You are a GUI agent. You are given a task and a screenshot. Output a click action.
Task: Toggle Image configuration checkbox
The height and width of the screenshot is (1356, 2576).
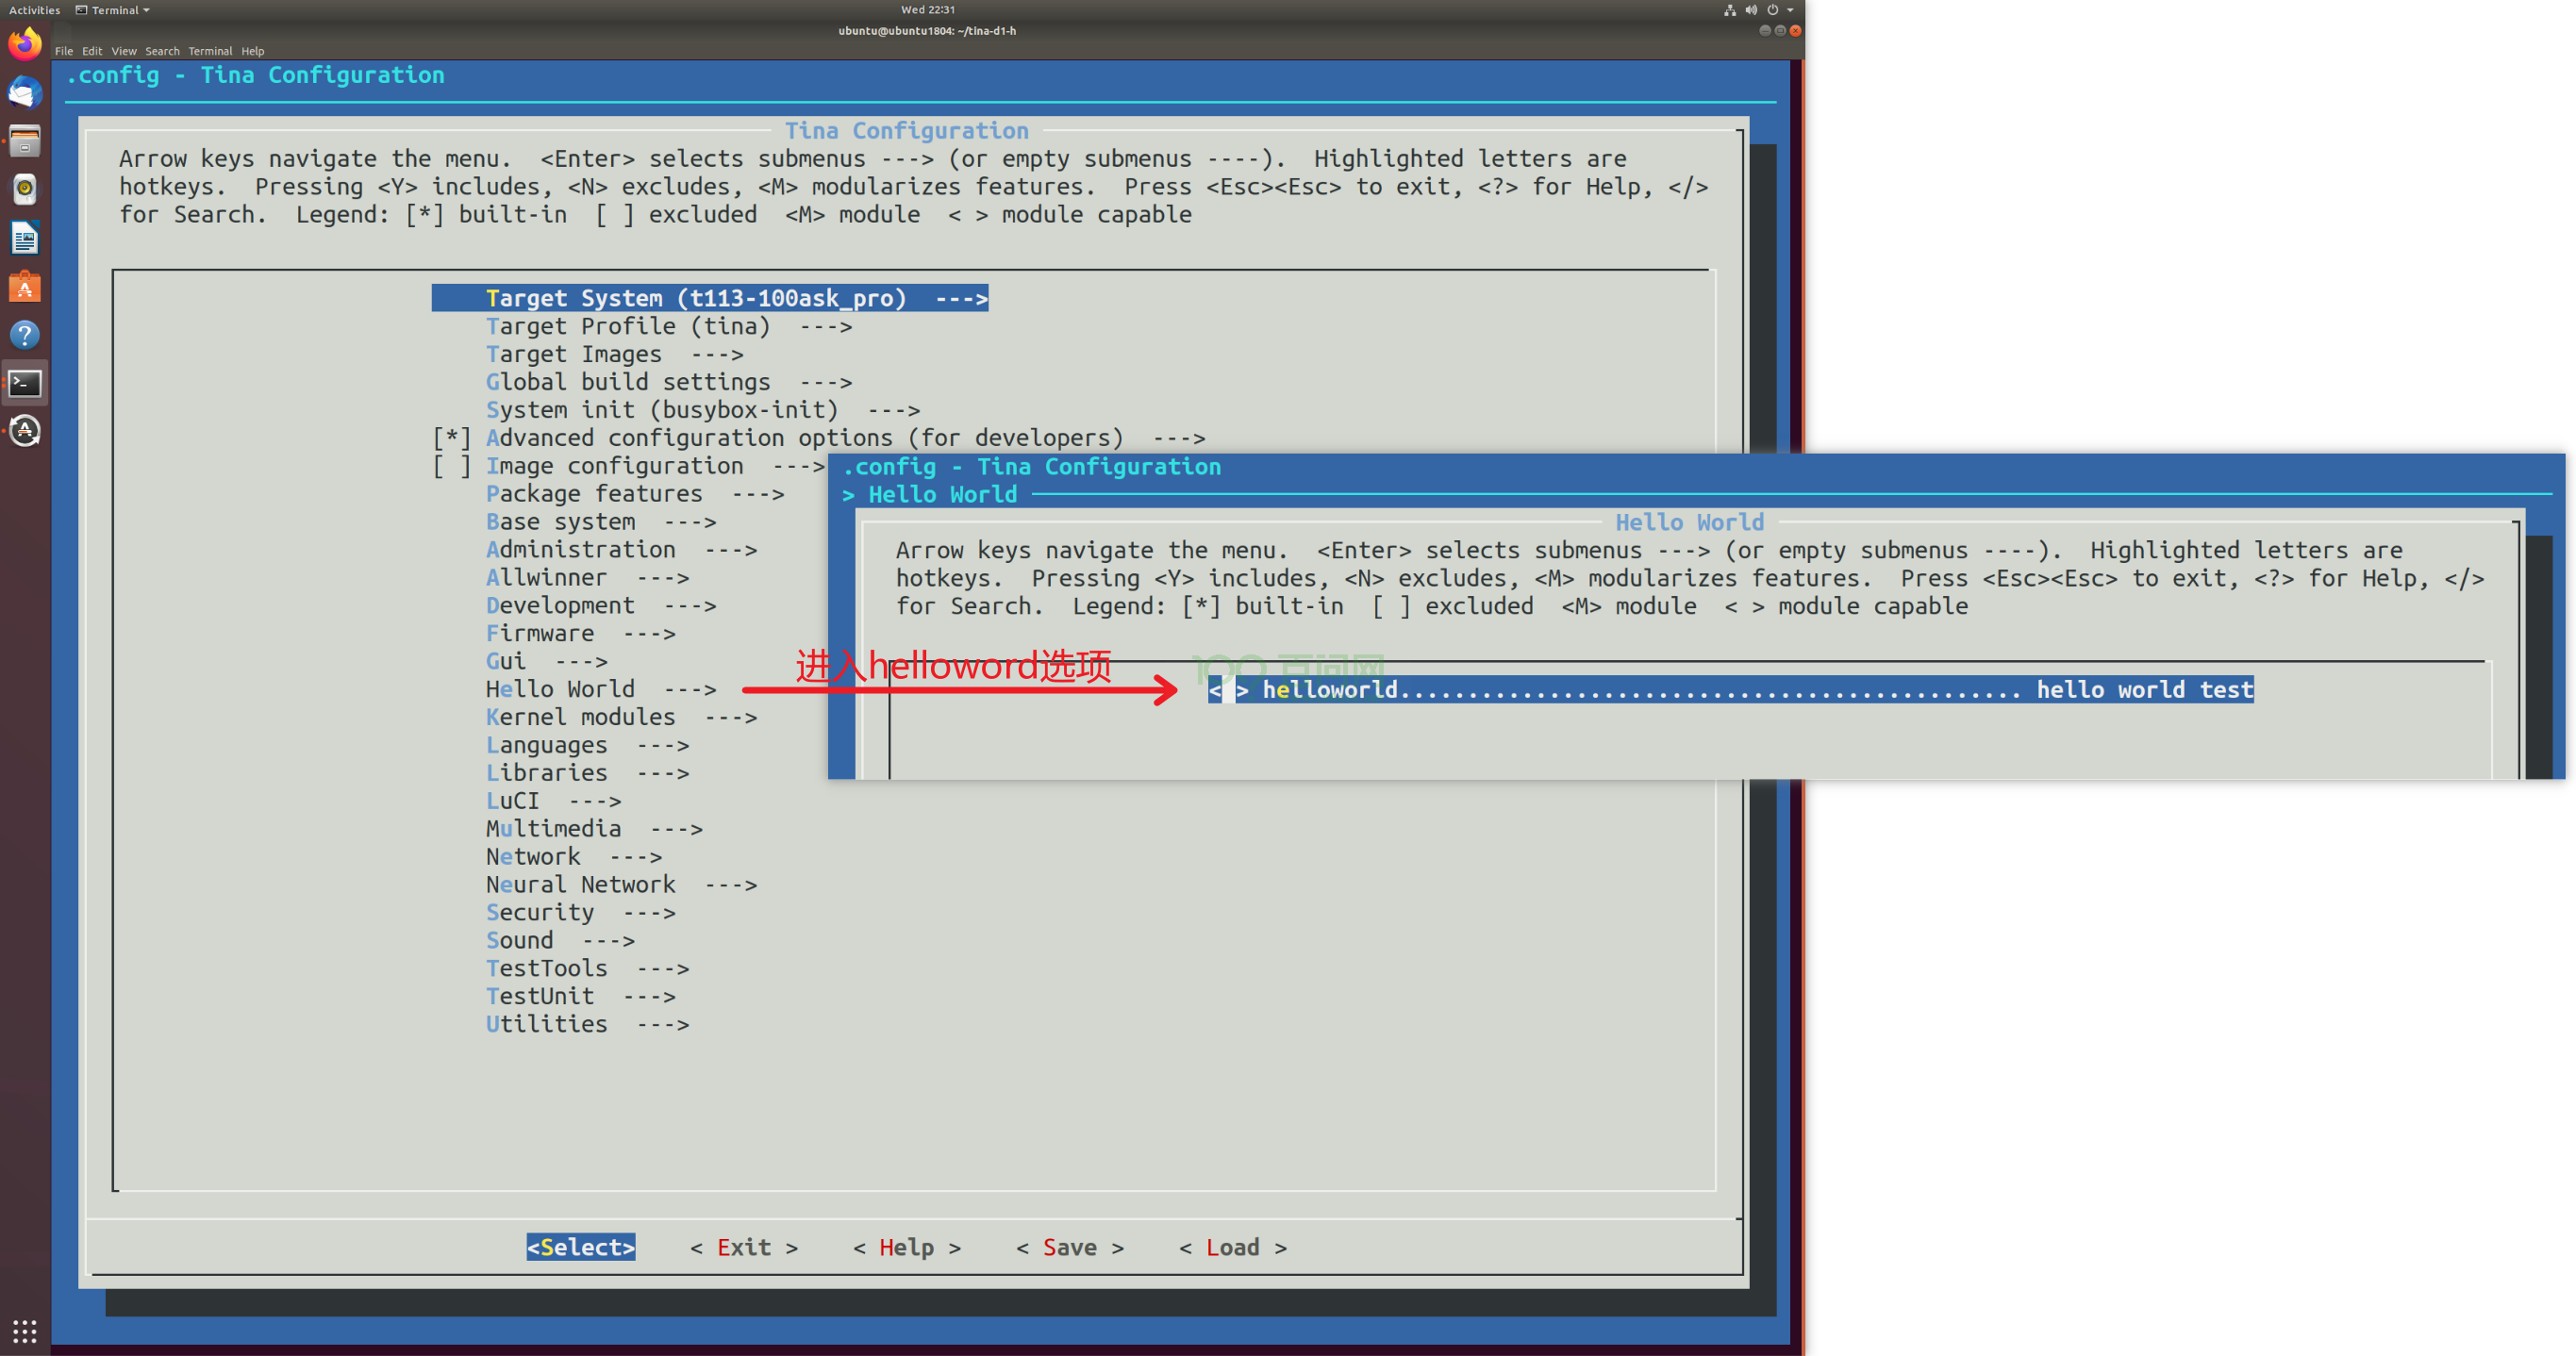point(451,466)
